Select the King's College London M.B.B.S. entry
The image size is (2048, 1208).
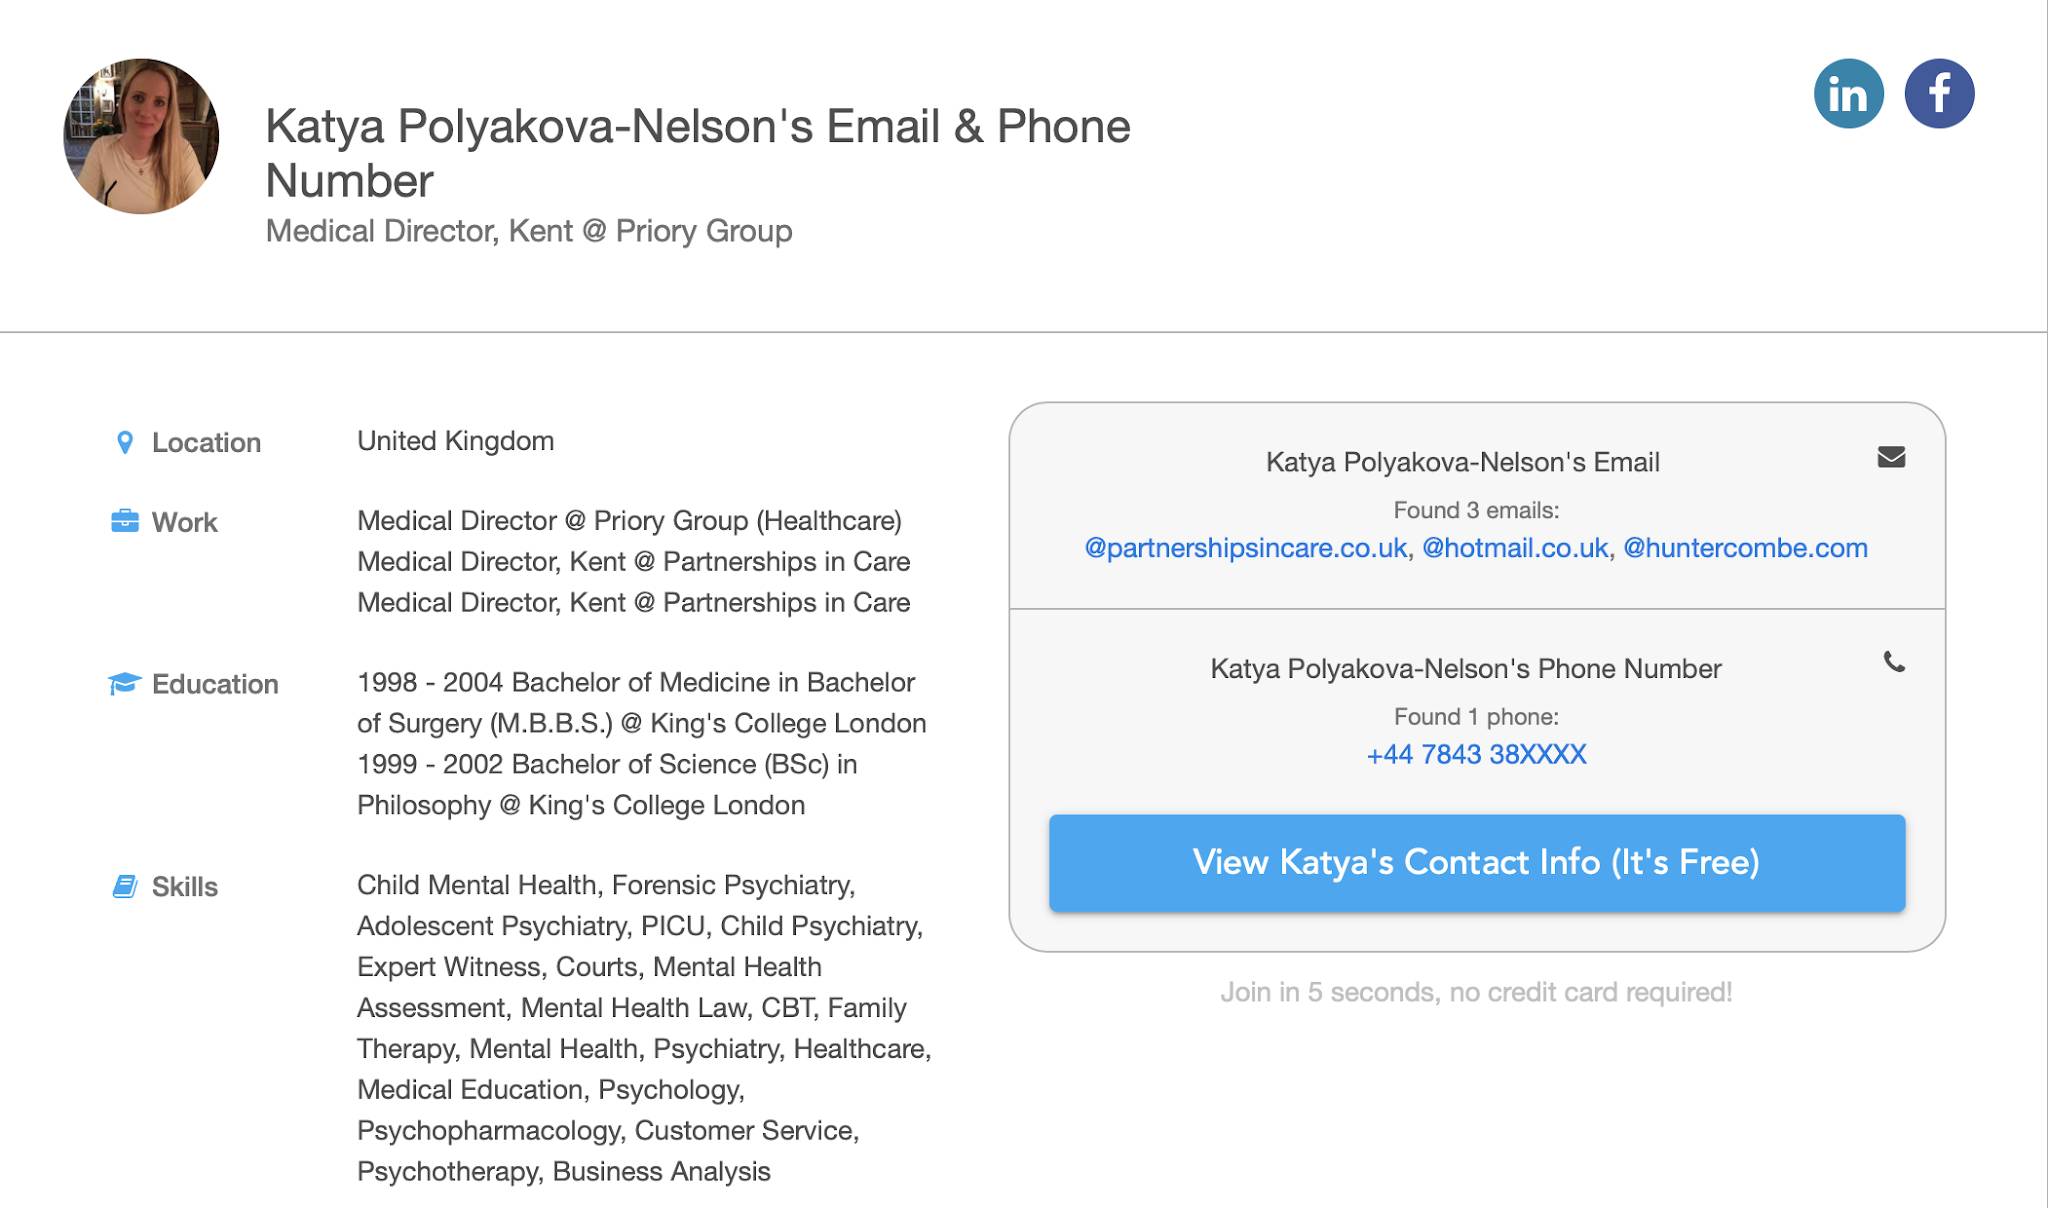(x=642, y=703)
